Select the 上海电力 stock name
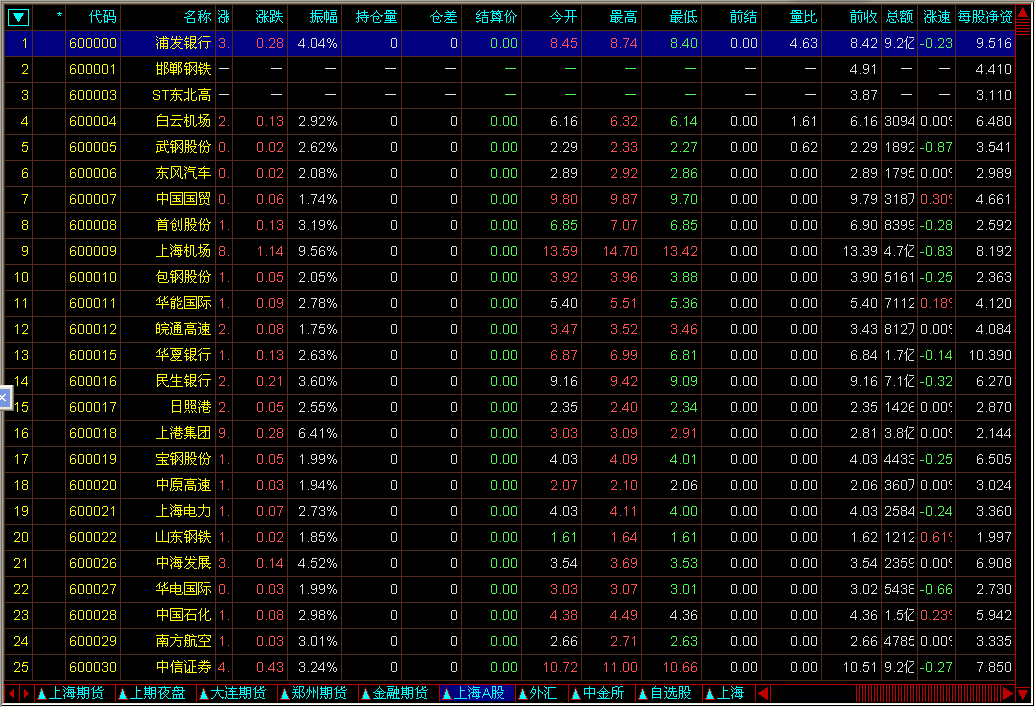The width and height of the screenshot is (1036, 708). point(183,511)
